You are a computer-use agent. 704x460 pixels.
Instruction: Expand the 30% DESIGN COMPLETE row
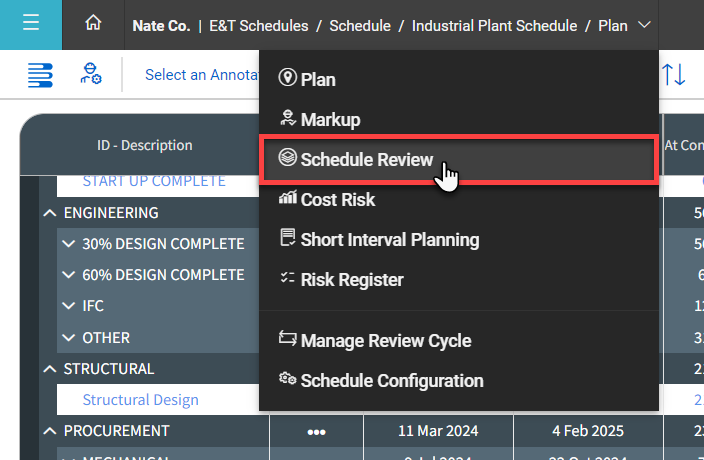pyautogui.click(x=68, y=244)
